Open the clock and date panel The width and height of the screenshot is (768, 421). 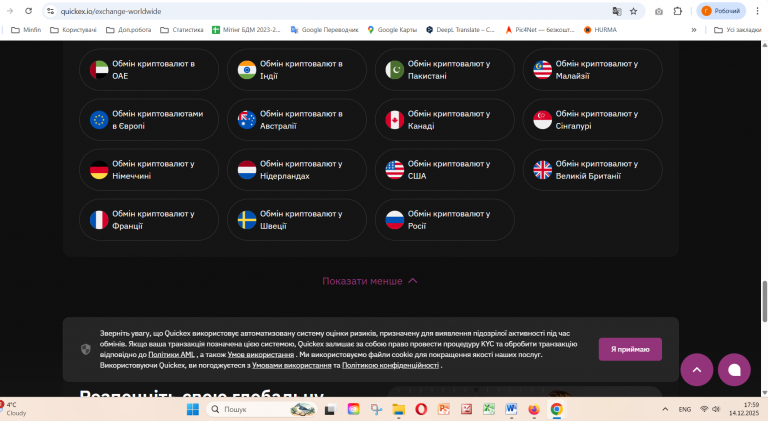[x=744, y=409]
